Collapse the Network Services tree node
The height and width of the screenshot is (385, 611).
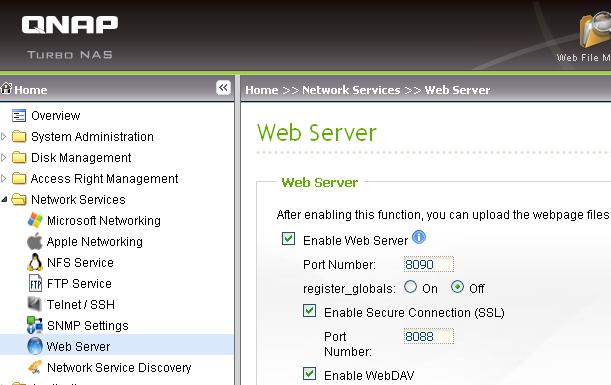4,200
